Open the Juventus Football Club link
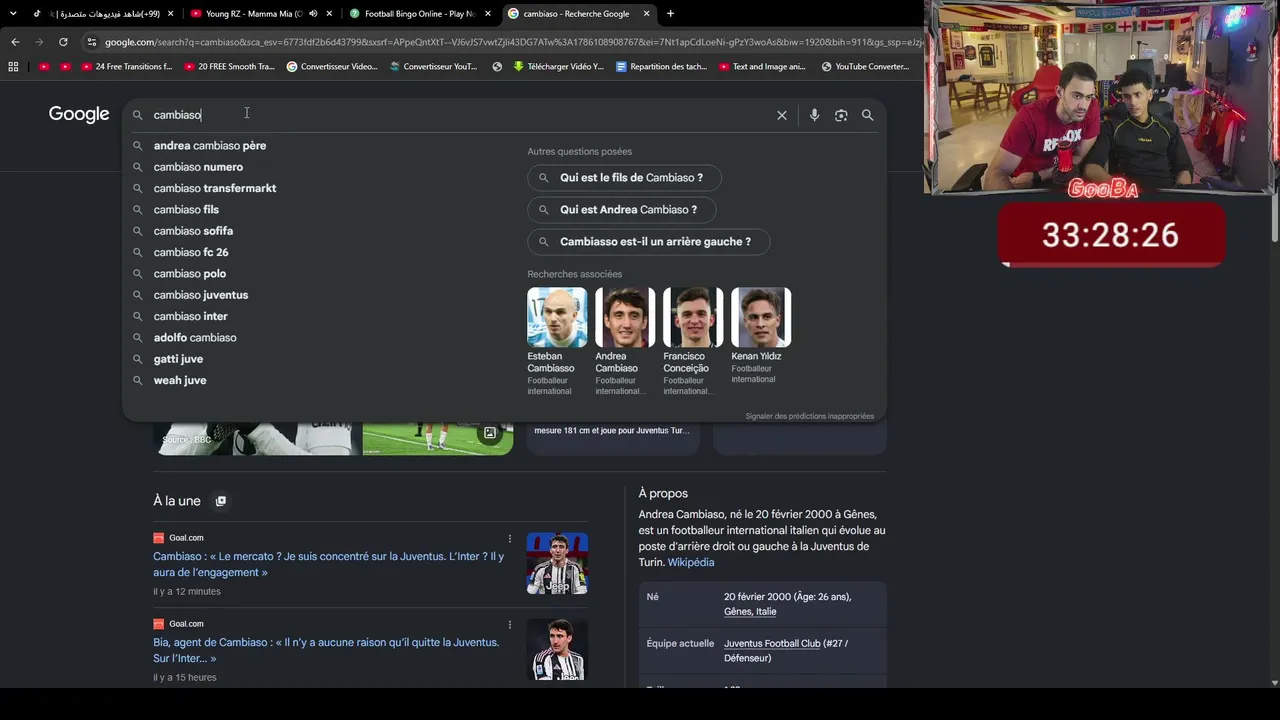 tap(772, 644)
